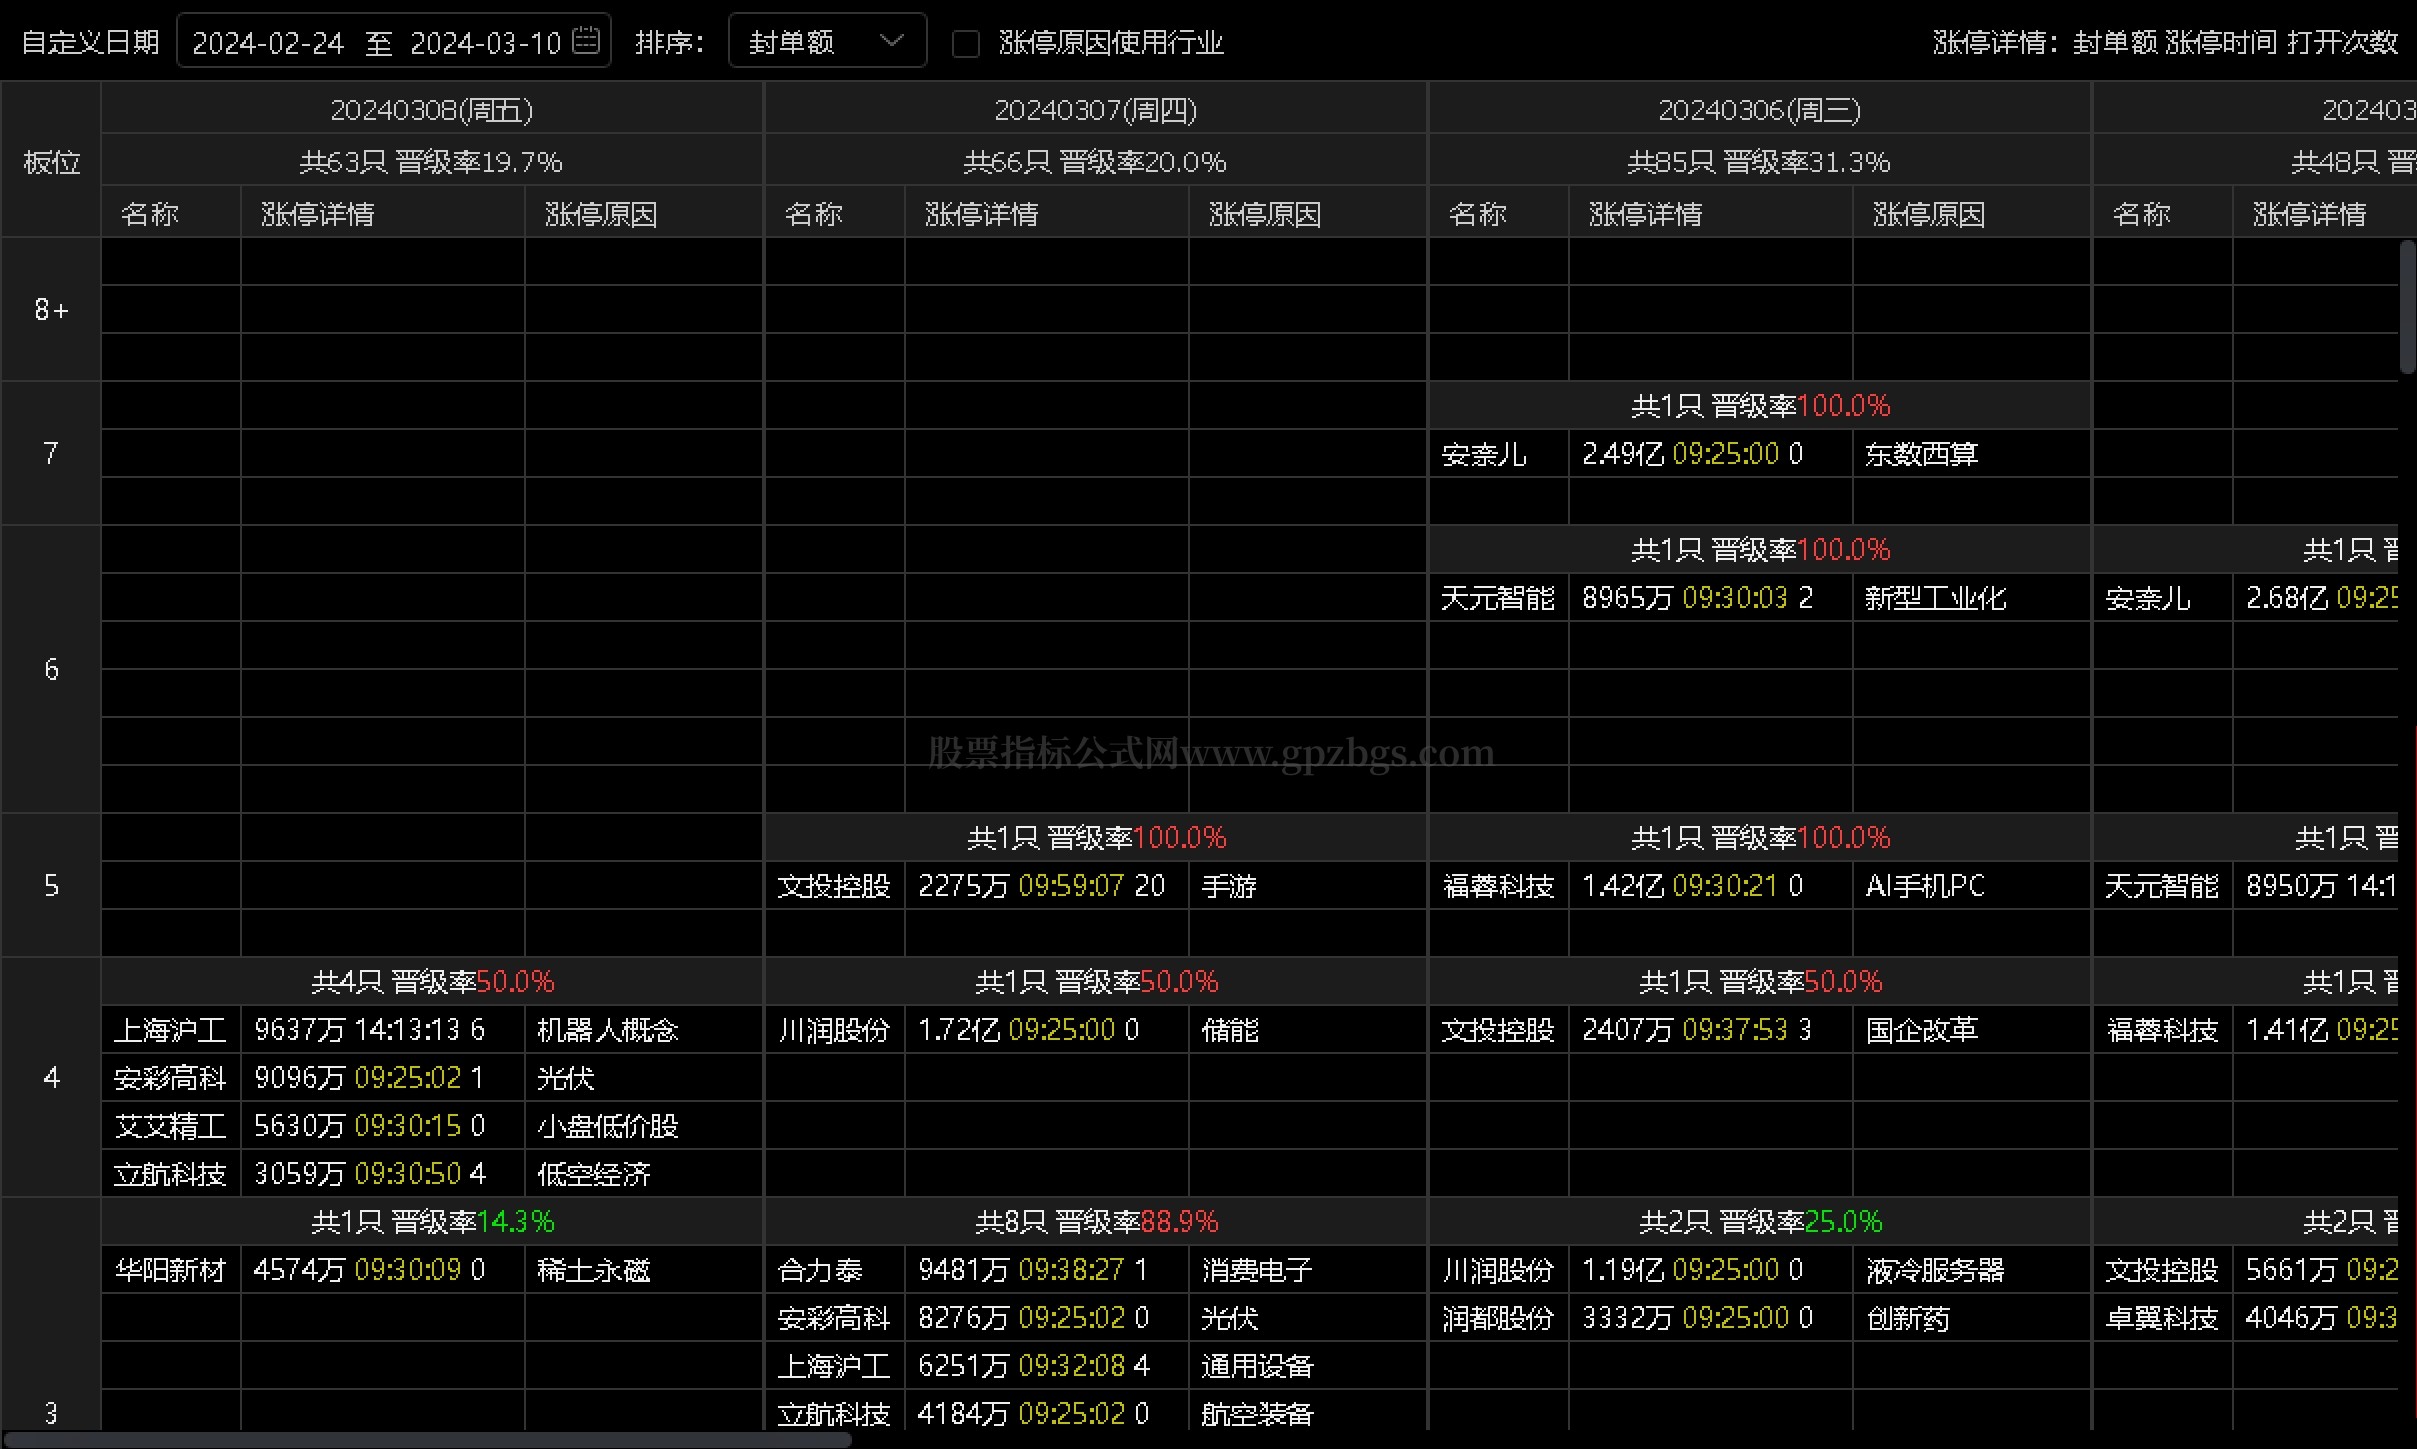Screen dimensions: 2417x1449
Task: Click the vertical scrollbar thumb on the right
Action: pos(2407,307)
